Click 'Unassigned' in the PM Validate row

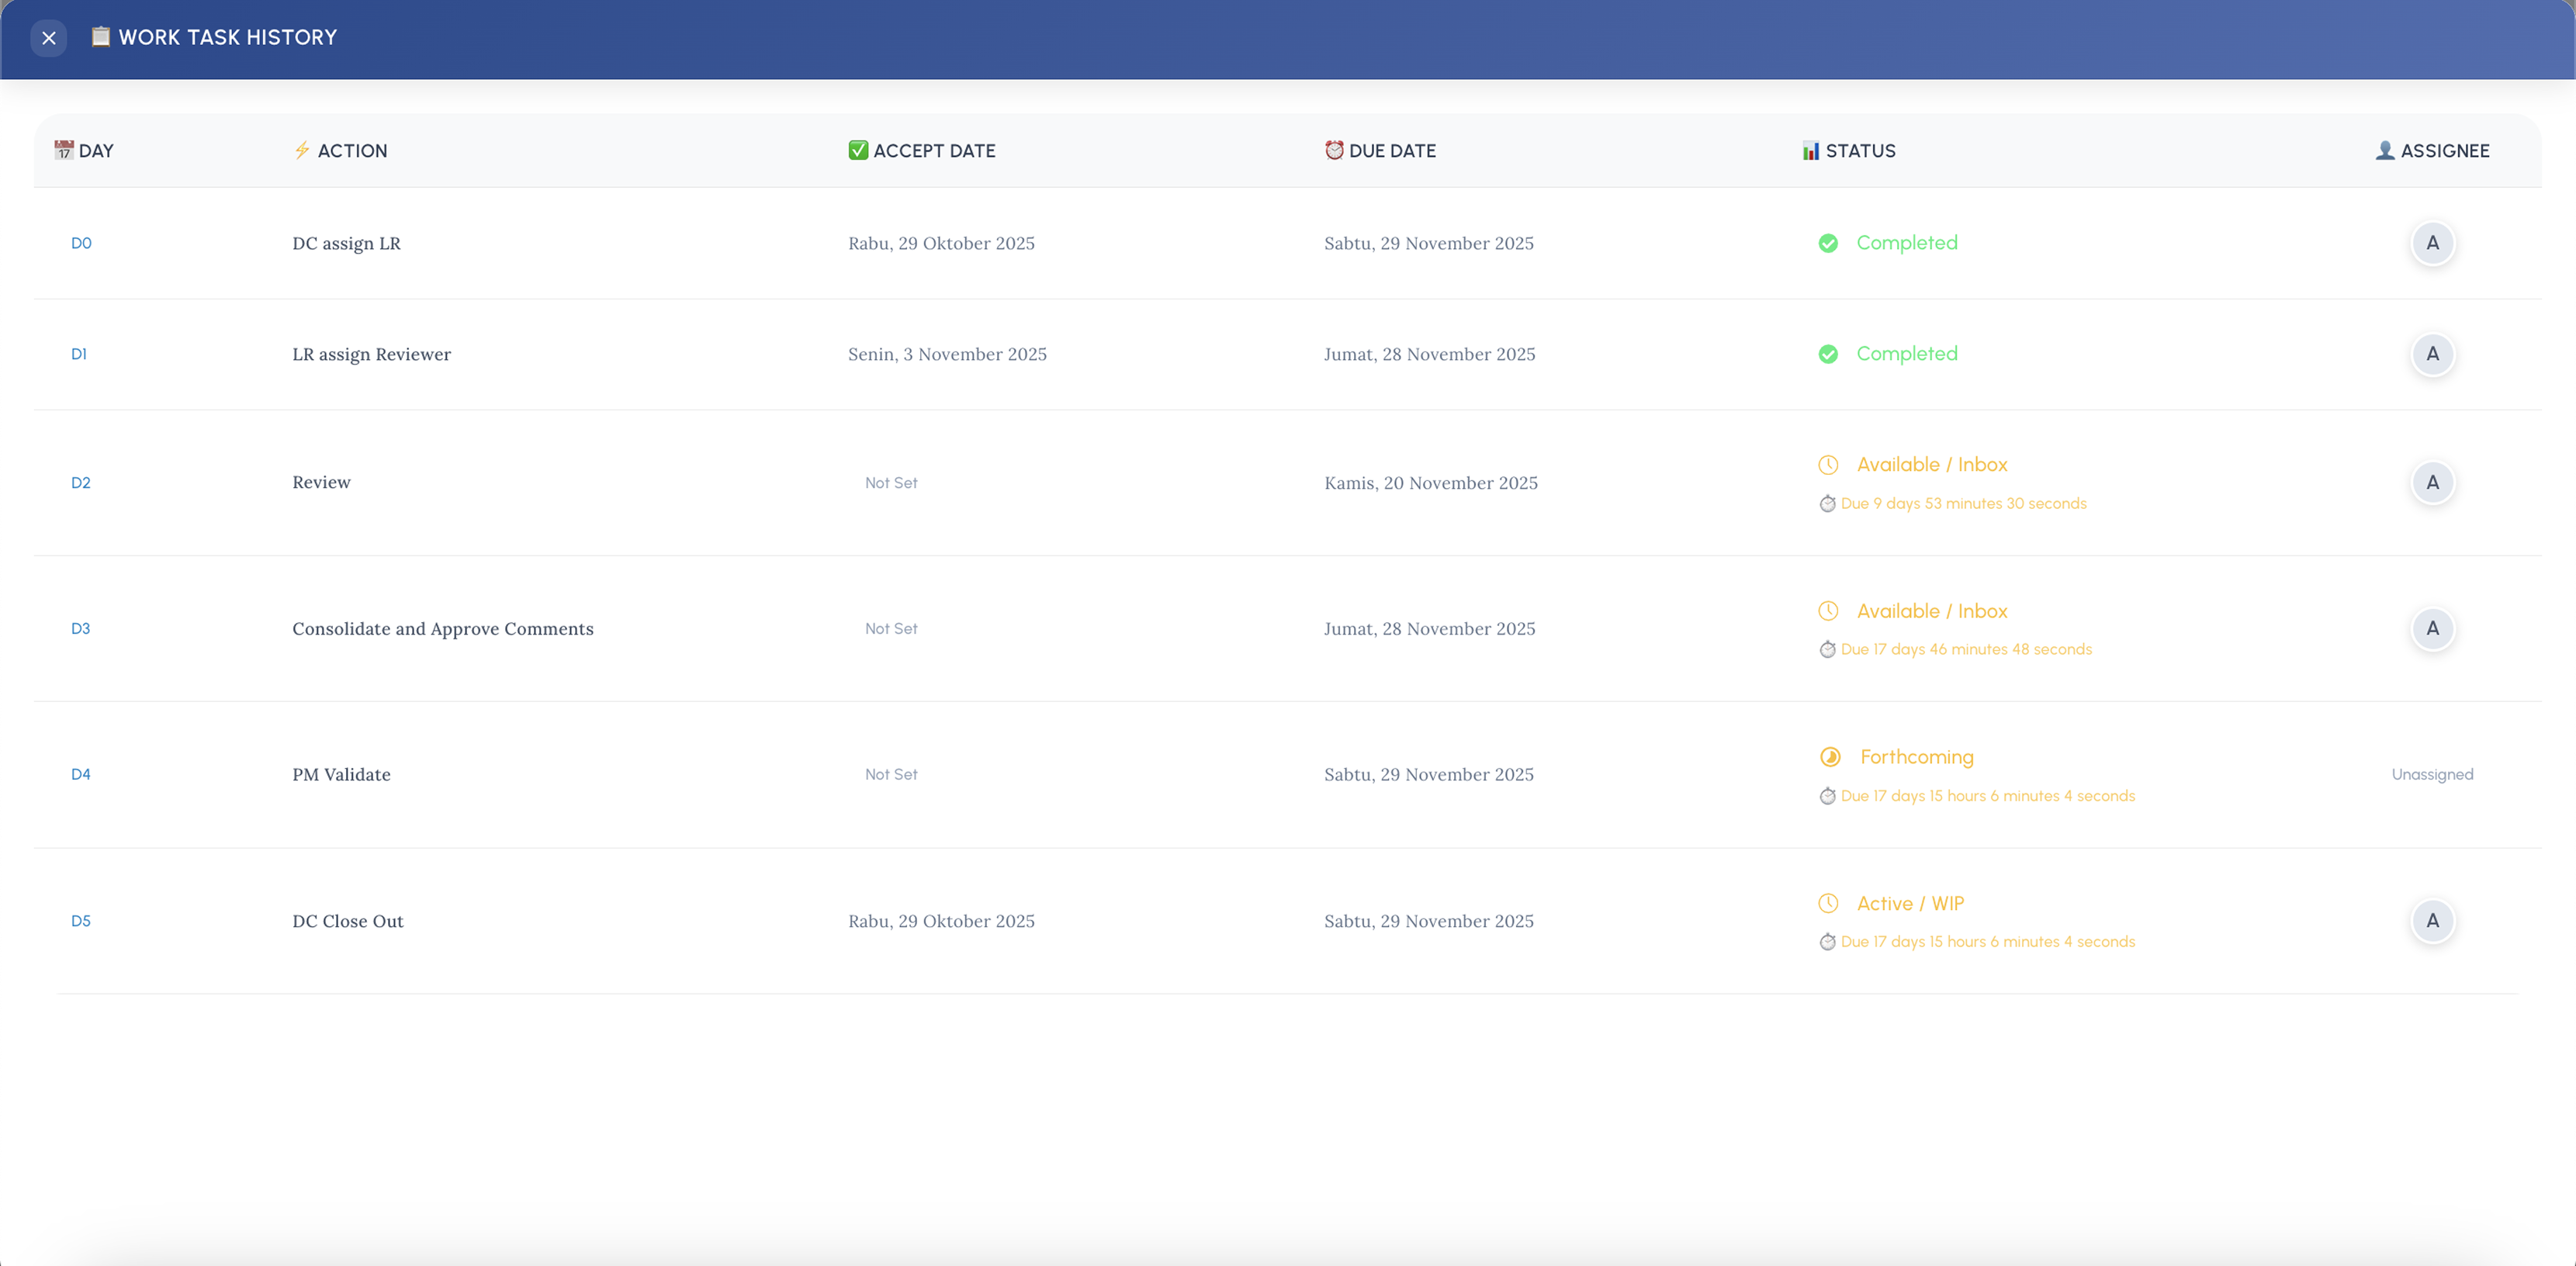pyautogui.click(x=2432, y=775)
